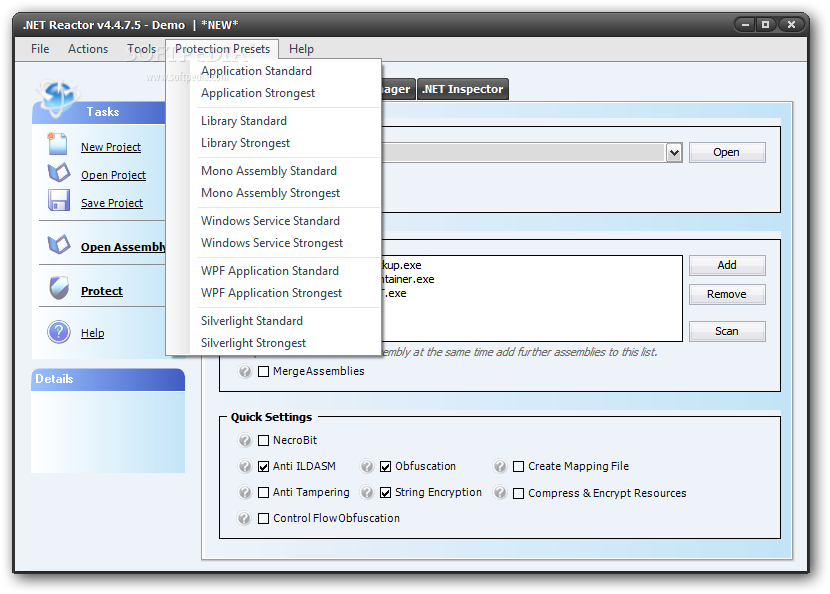Viewport: 830px width, 594px height.
Task: Open the Help menu in the menu bar
Action: coord(301,49)
